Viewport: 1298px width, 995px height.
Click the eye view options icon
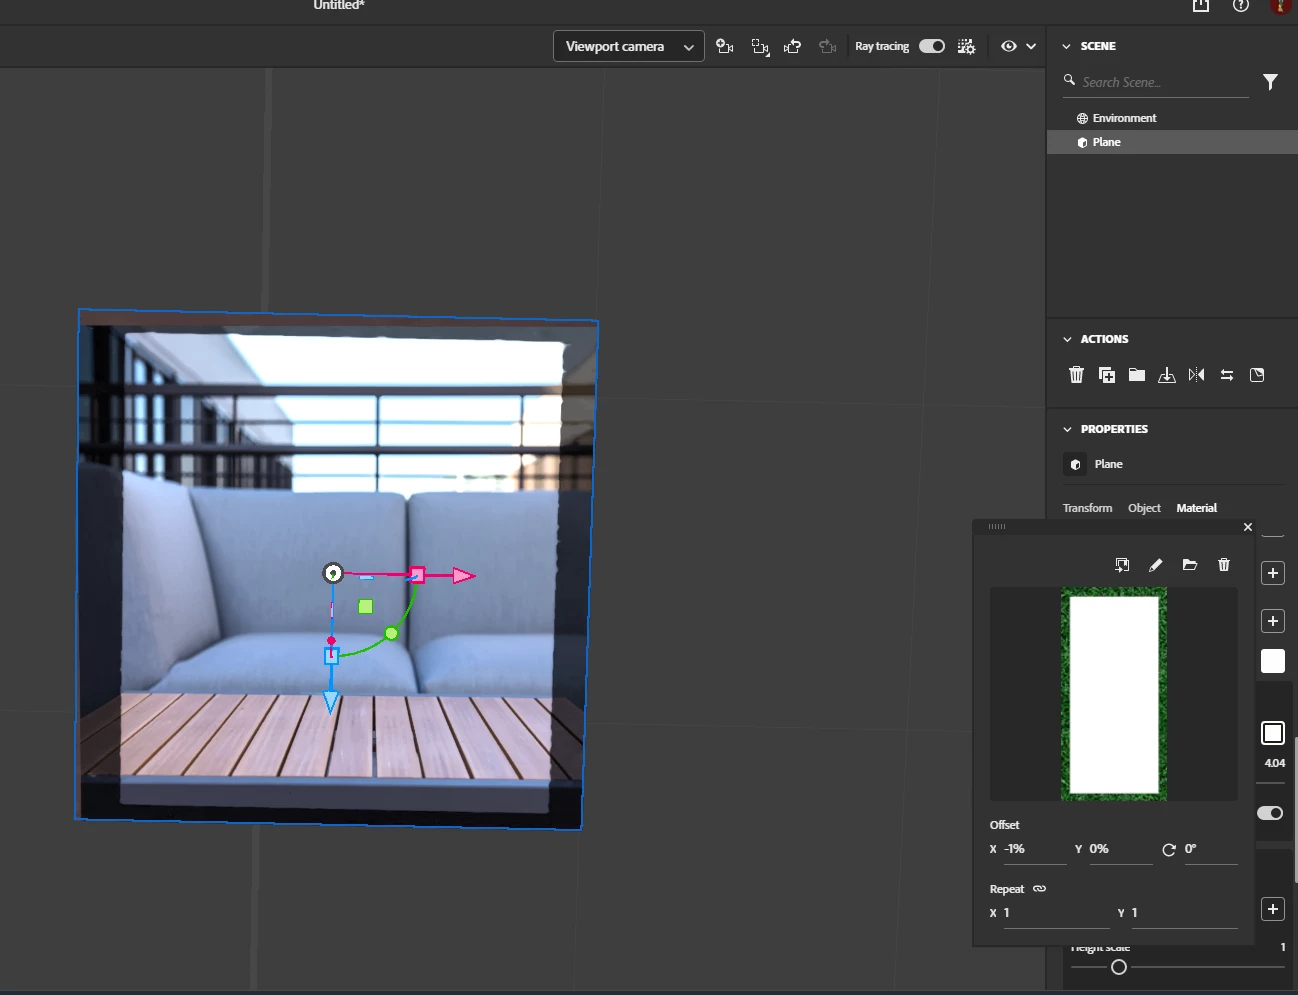(1009, 46)
